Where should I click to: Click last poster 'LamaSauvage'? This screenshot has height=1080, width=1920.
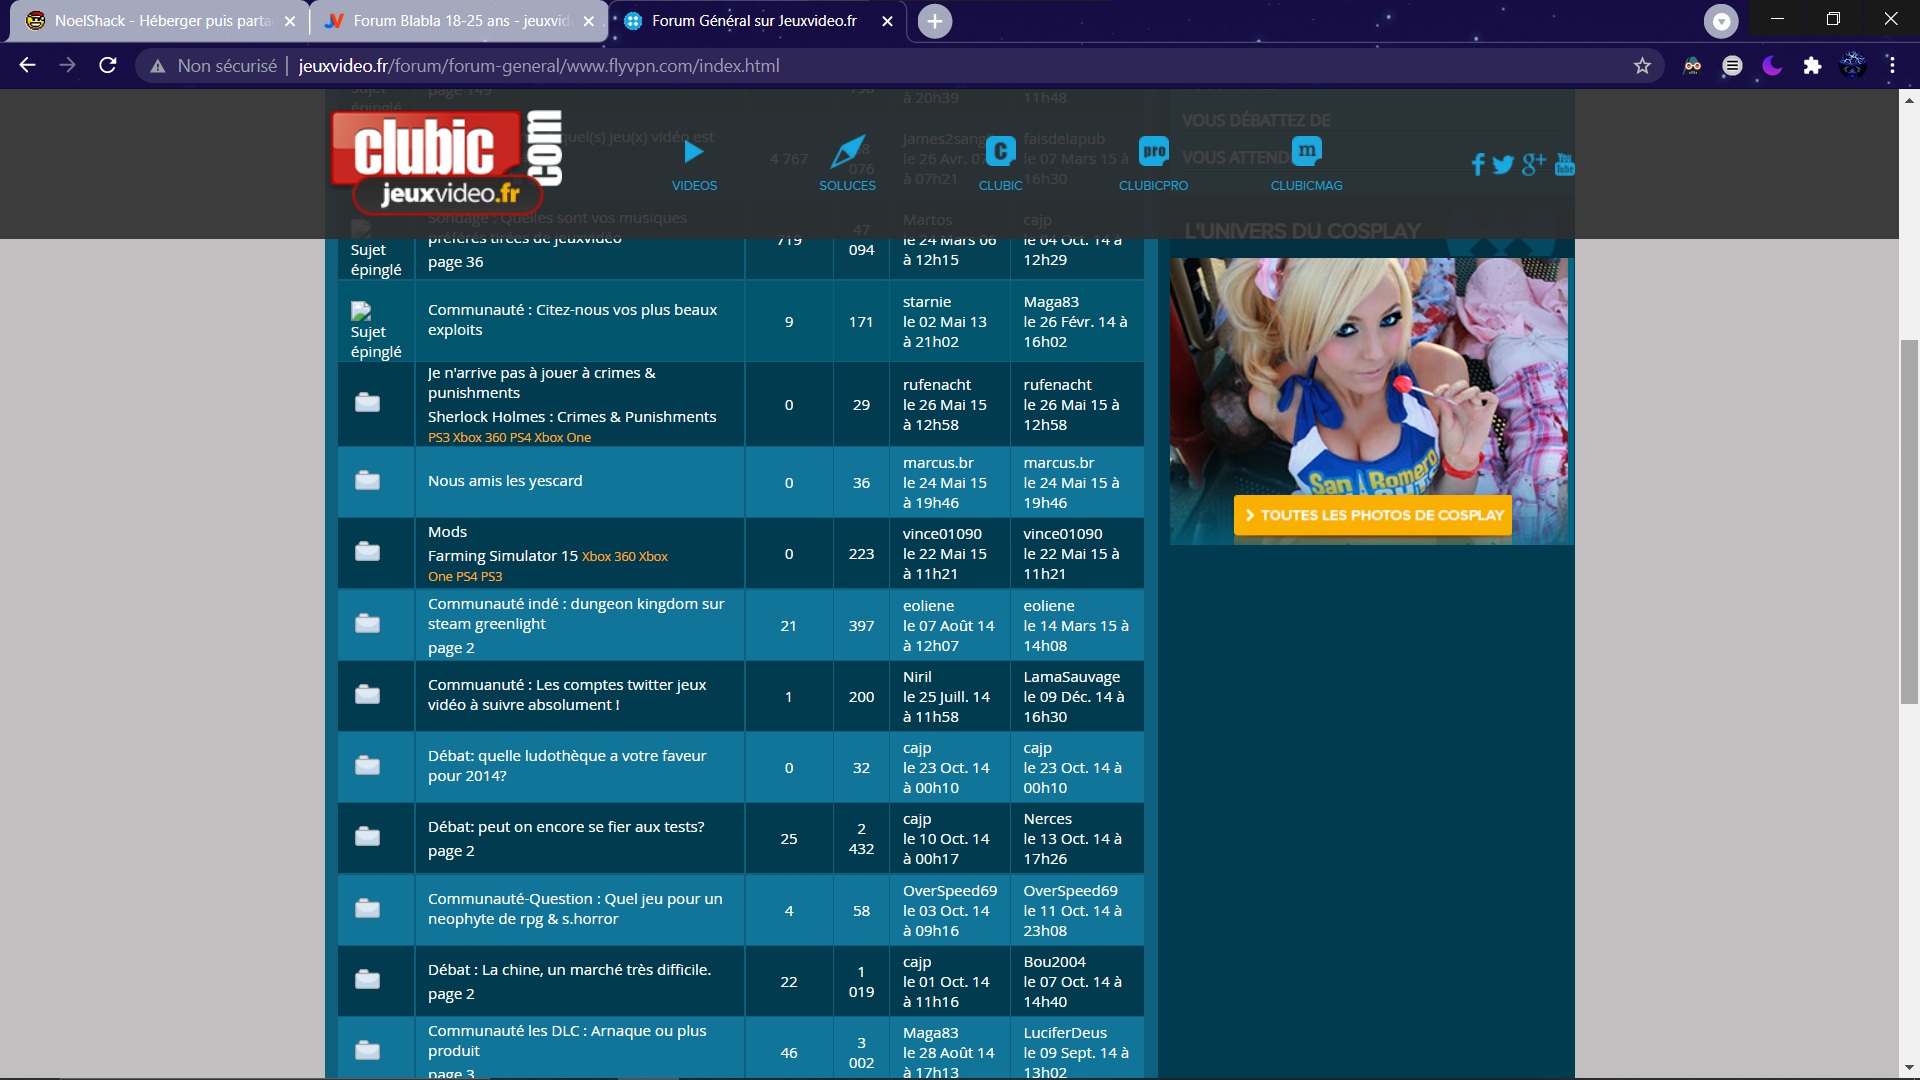point(1071,677)
